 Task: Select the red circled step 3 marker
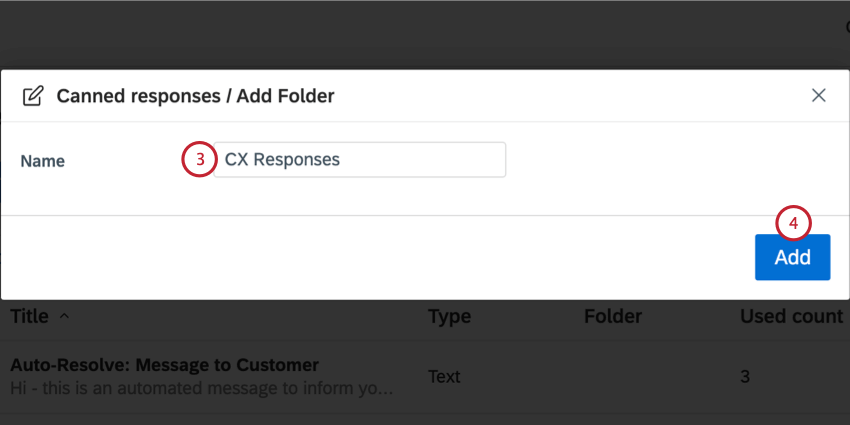pos(200,159)
